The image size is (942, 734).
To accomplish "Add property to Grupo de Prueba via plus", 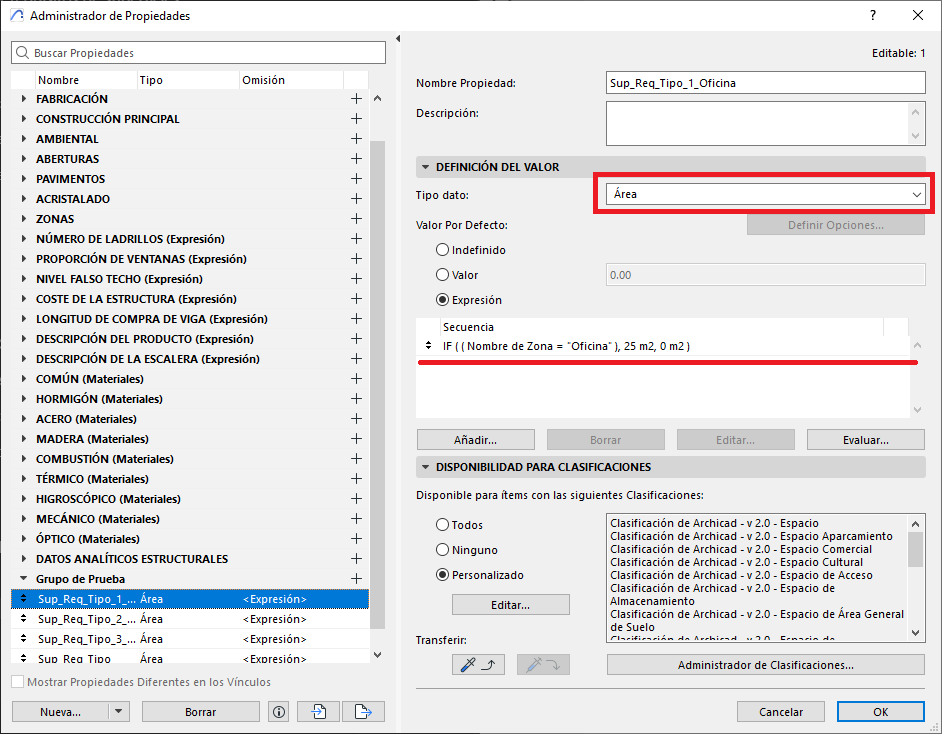I will pos(356,579).
